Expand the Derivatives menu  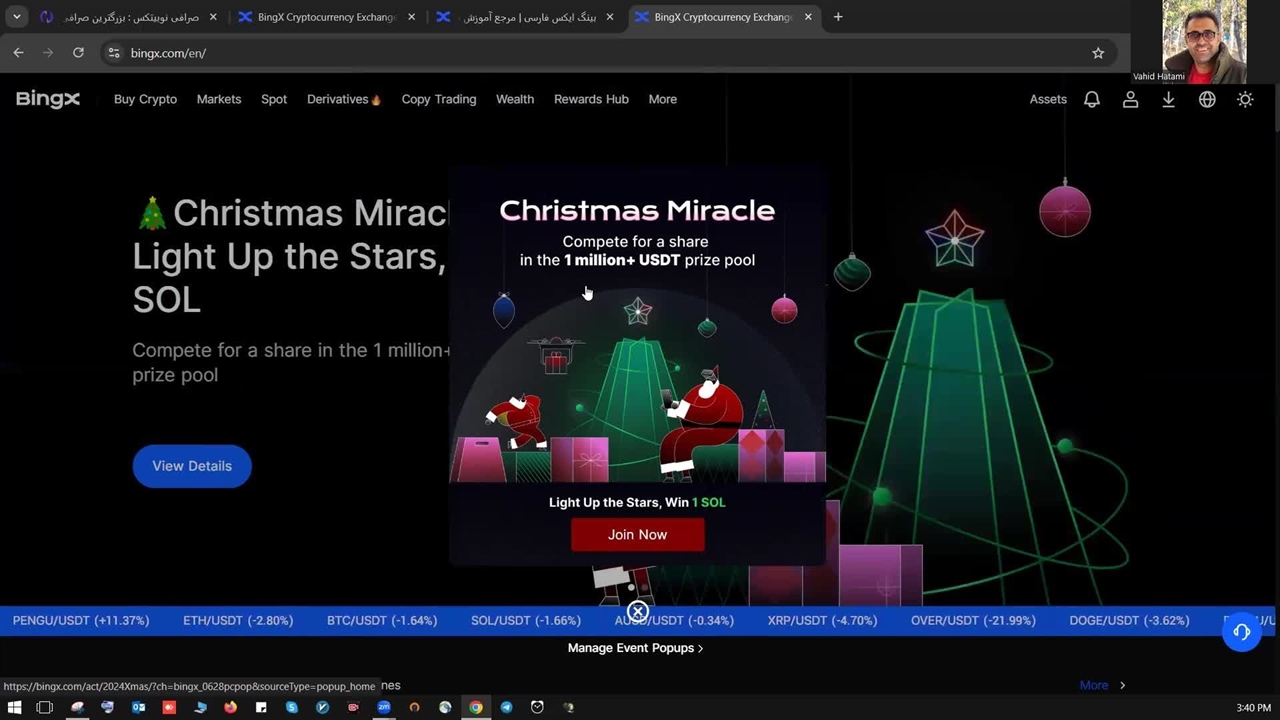pyautogui.click(x=343, y=99)
